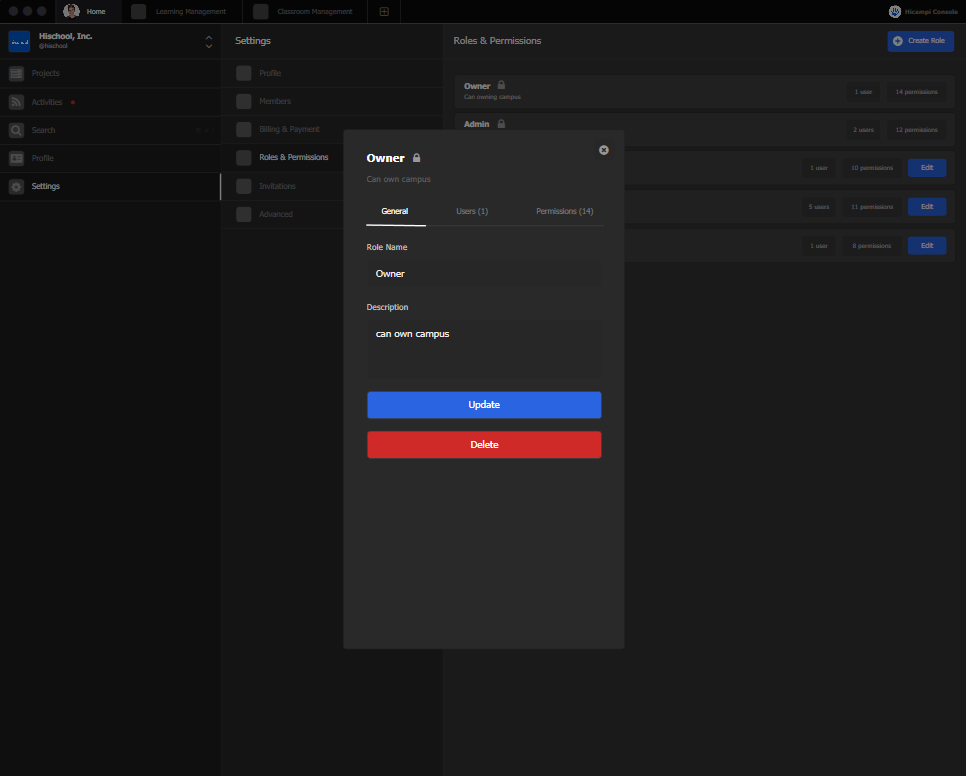Click the Hischool organization logo
Viewport: 966px width, 776px height.
19,41
